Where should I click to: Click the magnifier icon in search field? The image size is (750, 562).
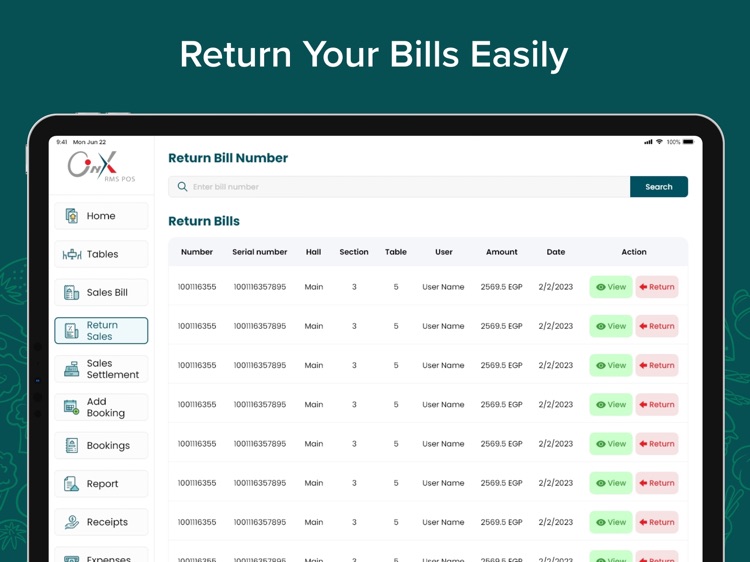coord(182,187)
